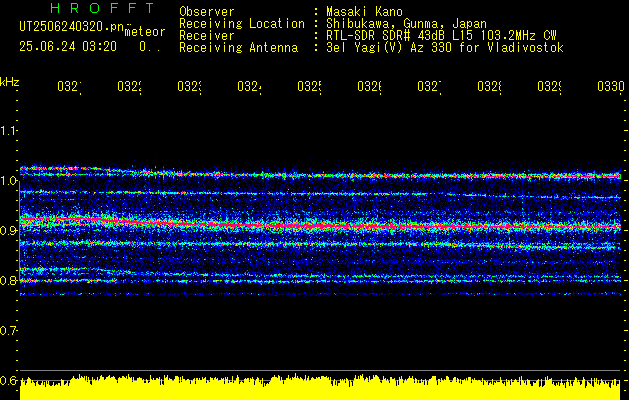Viewport: 629px width, 400px height.
Task: Click the green HROFFT title text
Action: [x=103, y=8]
